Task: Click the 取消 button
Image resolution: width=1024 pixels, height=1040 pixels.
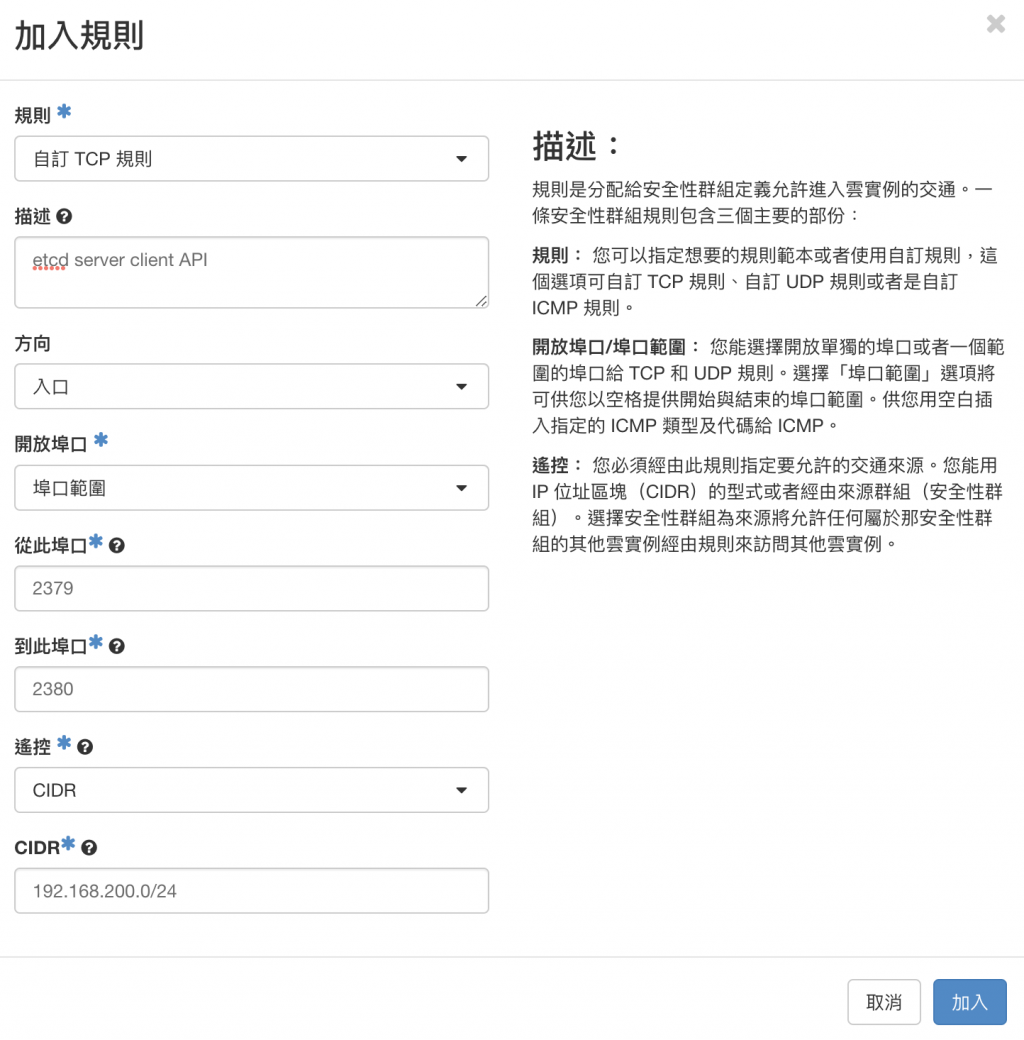Action: [x=884, y=1002]
